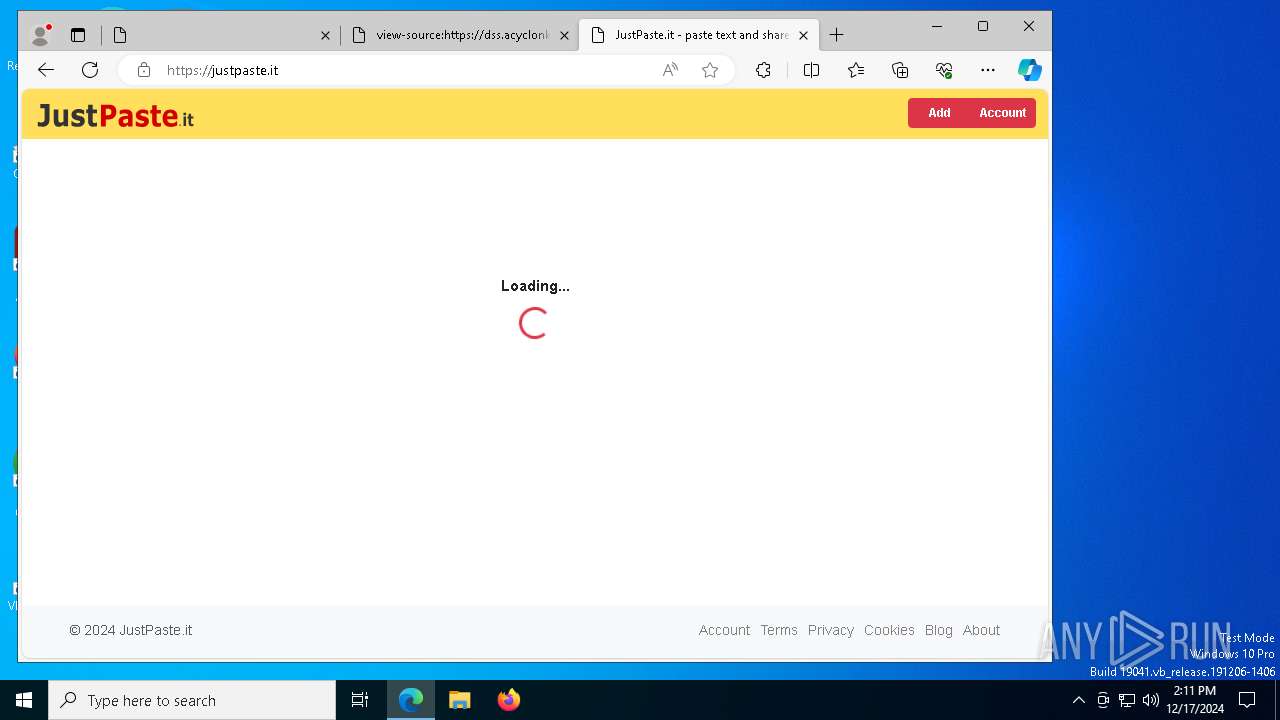Close the view-source tab

pyautogui.click(x=564, y=35)
